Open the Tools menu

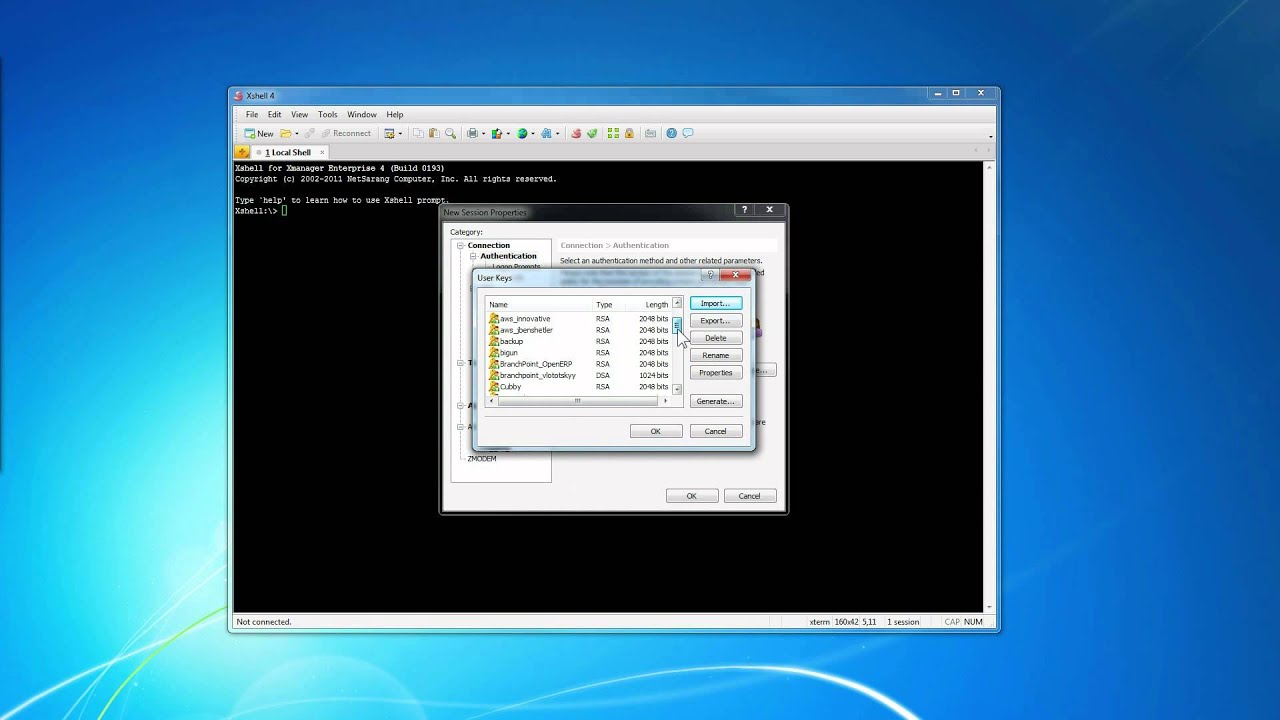tap(328, 115)
